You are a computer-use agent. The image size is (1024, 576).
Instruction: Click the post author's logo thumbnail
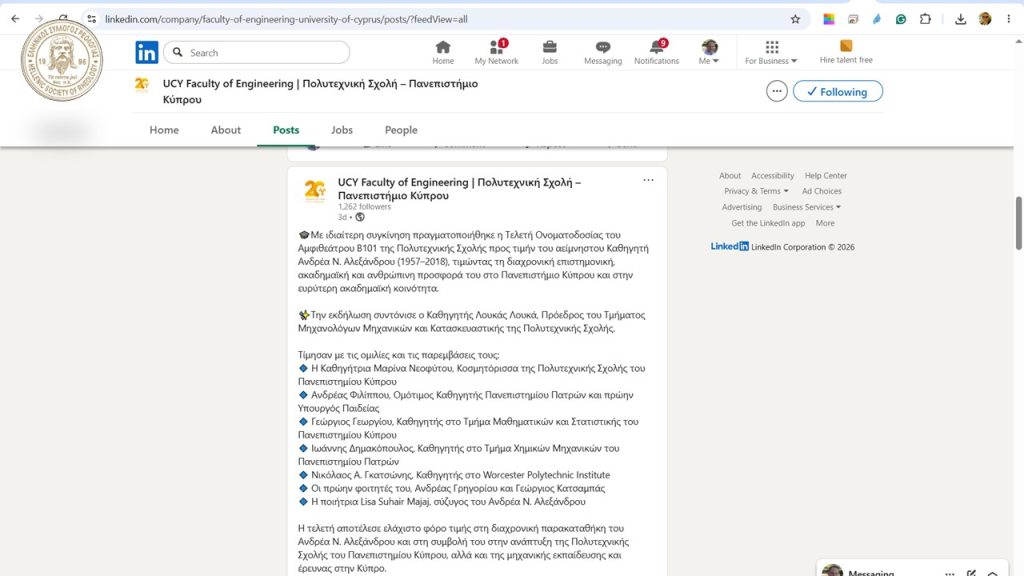(315, 191)
